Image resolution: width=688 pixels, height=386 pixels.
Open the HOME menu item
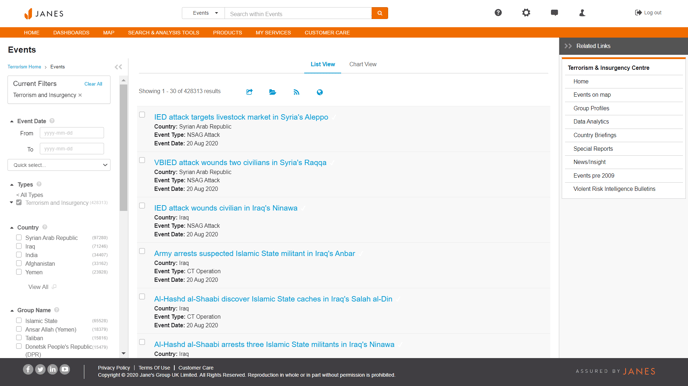pyautogui.click(x=32, y=32)
